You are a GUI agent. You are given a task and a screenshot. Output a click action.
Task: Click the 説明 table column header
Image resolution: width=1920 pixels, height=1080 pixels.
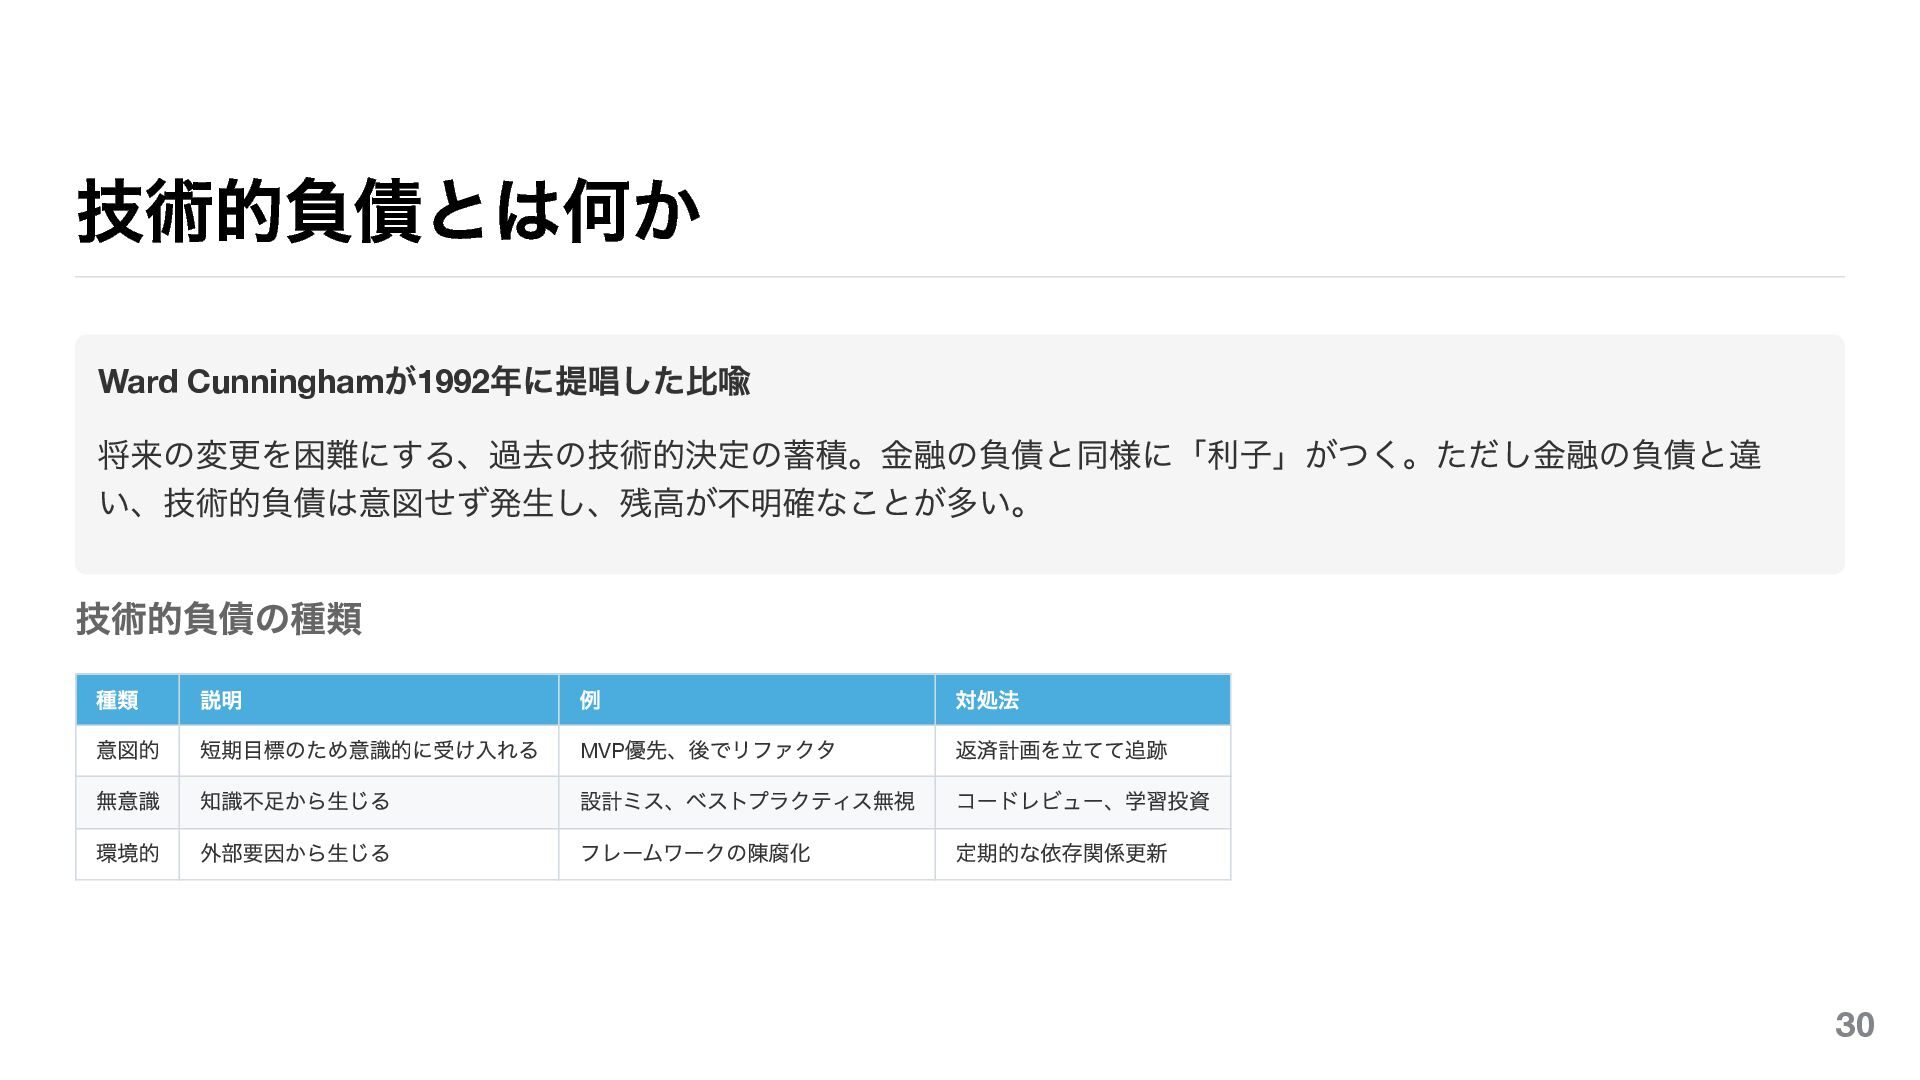[x=221, y=700]
